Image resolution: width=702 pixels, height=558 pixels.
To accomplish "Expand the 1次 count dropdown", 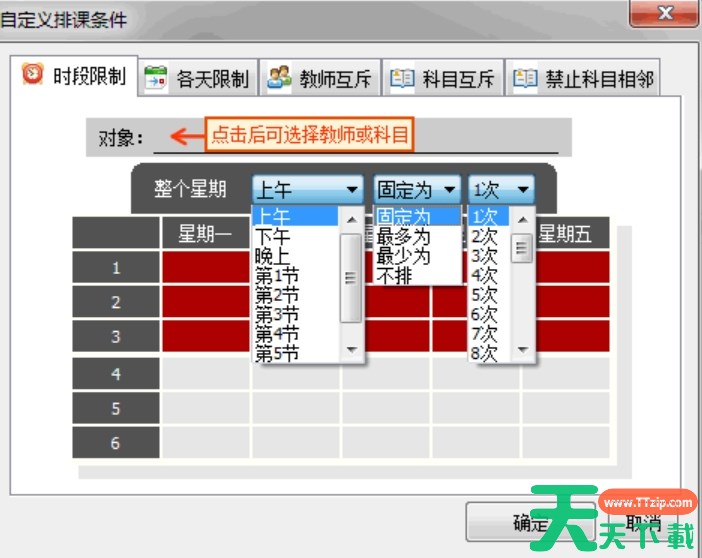I will (x=501, y=189).
